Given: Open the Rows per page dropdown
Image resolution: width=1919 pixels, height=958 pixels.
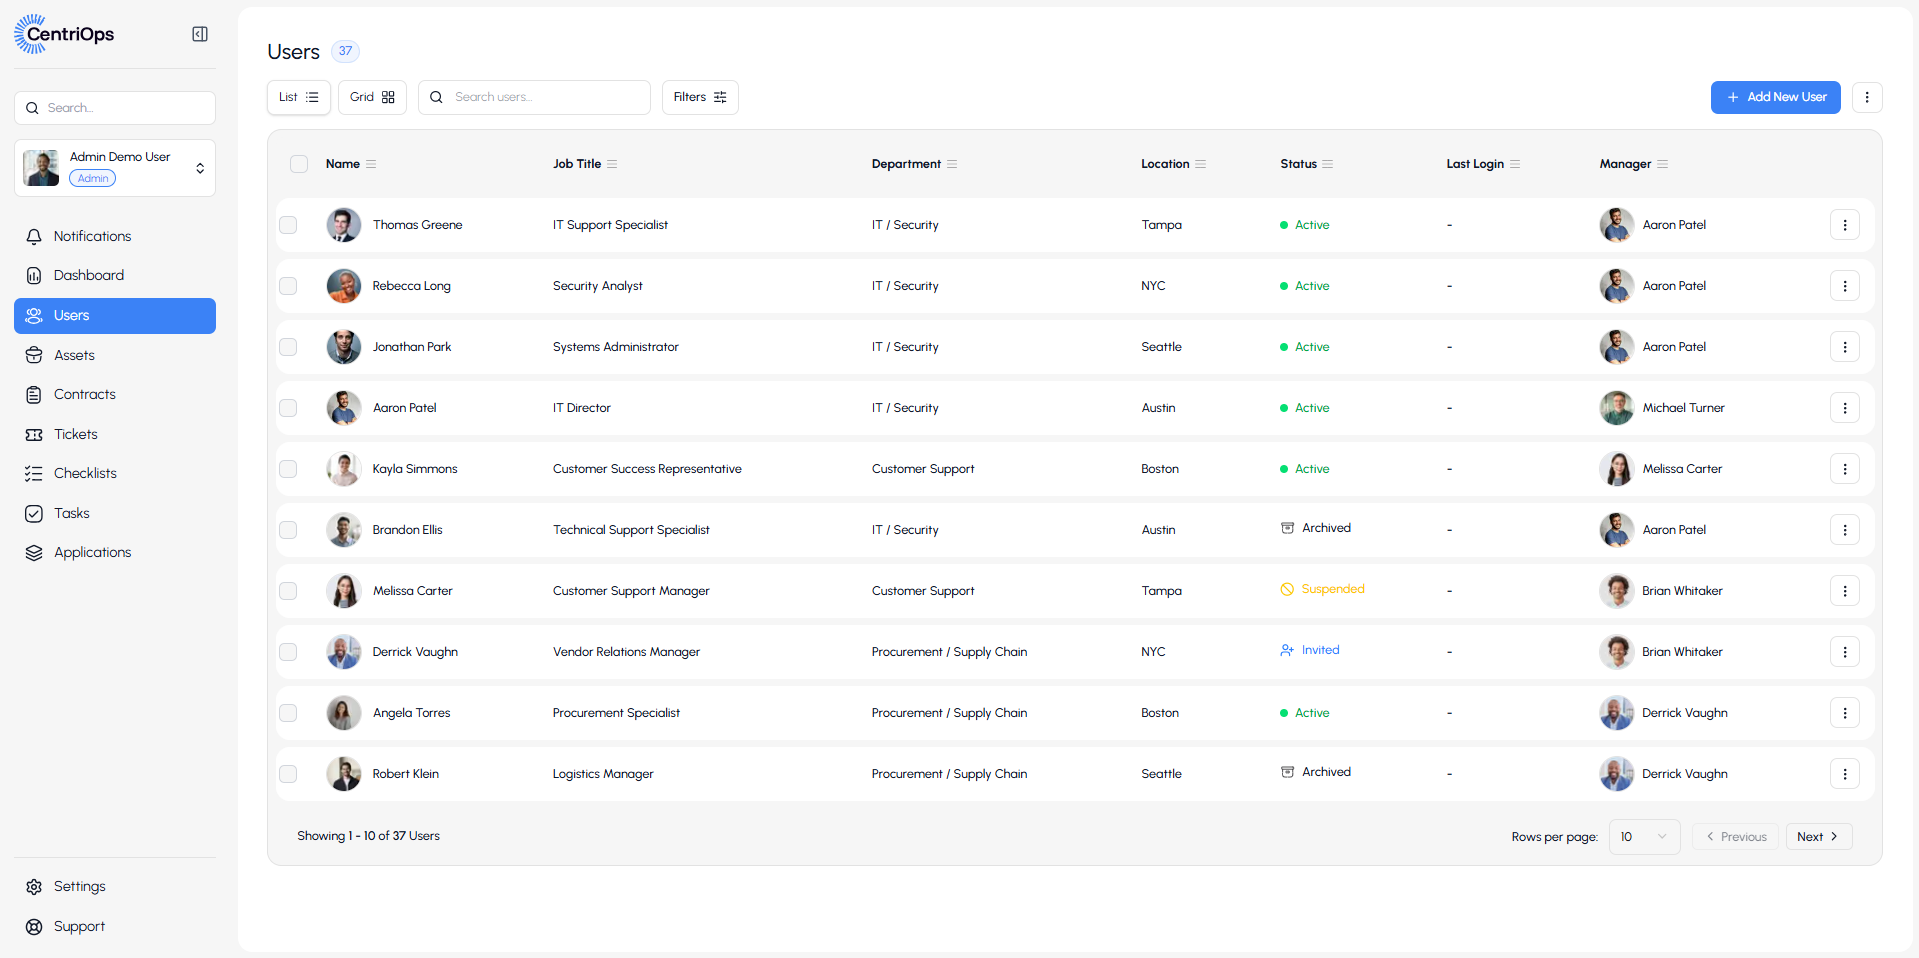Looking at the screenshot, I should pos(1644,837).
